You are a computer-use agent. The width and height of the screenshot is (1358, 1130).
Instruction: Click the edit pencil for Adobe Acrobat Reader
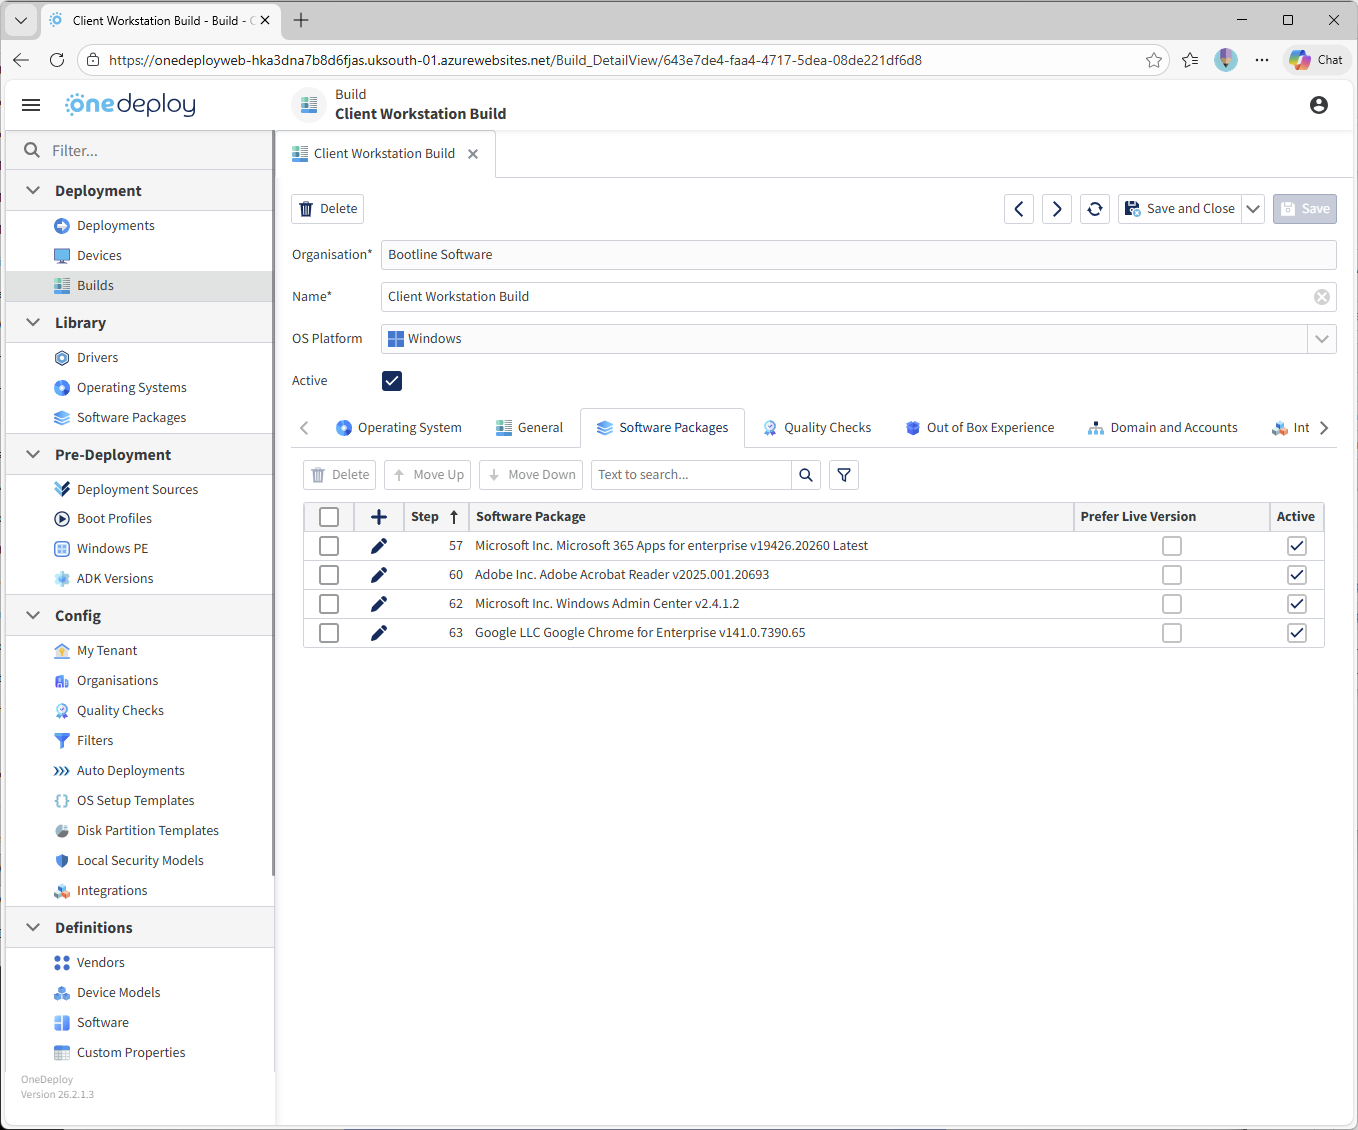click(x=379, y=575)
